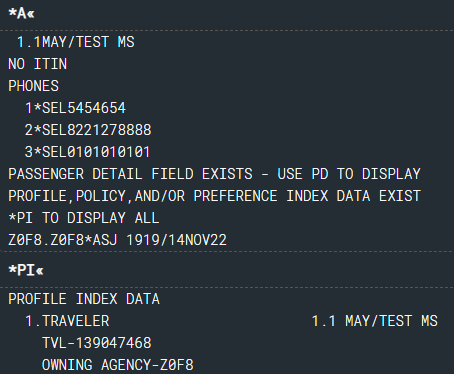Select passenger name 1.1MAY/TEST MS

pos(76,42)
